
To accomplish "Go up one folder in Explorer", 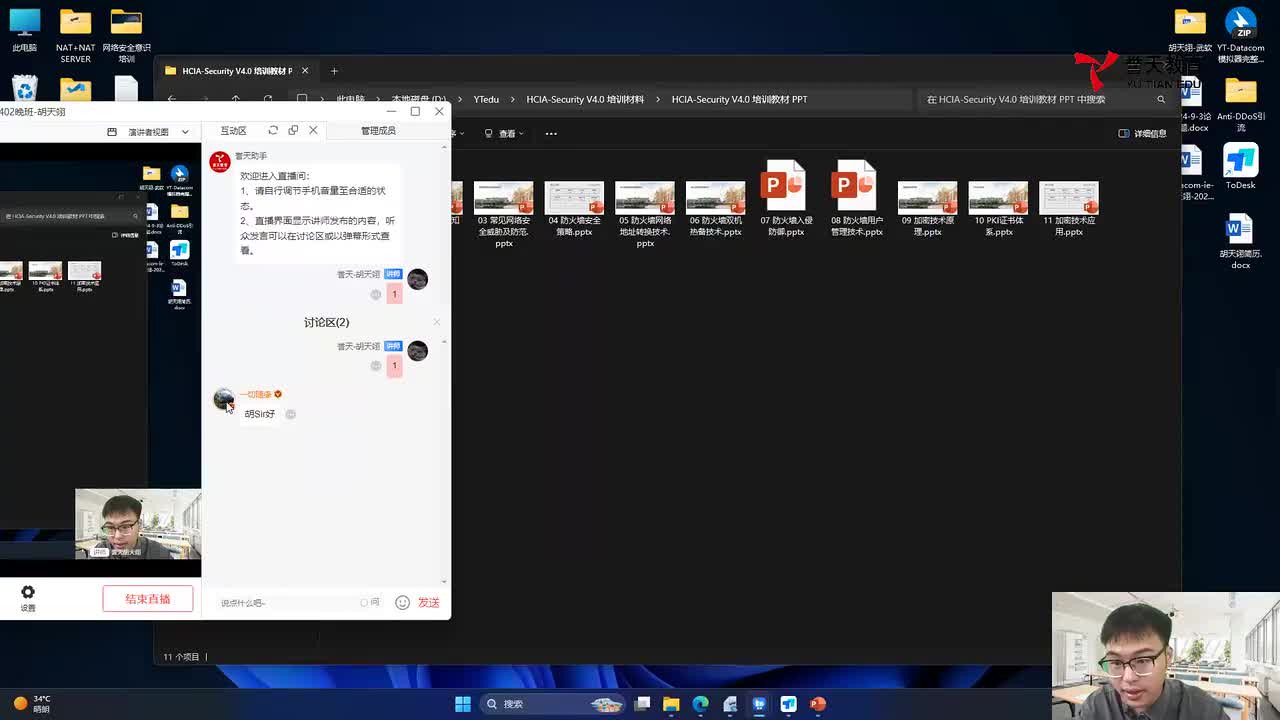I will coord(236,99).
